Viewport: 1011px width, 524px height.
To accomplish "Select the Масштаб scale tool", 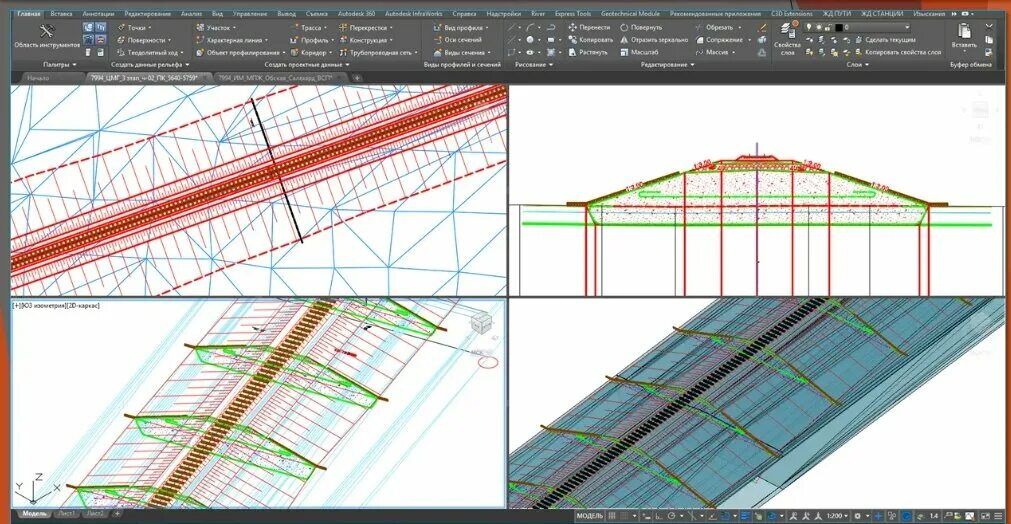I will 639,52.
